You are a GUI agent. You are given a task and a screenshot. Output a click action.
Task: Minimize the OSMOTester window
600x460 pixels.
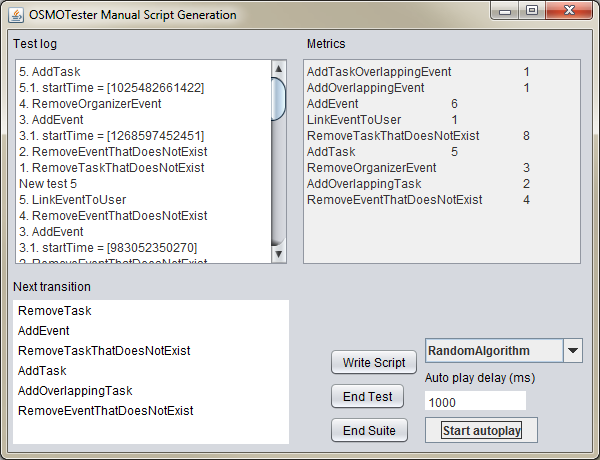(x=508, y=11)
